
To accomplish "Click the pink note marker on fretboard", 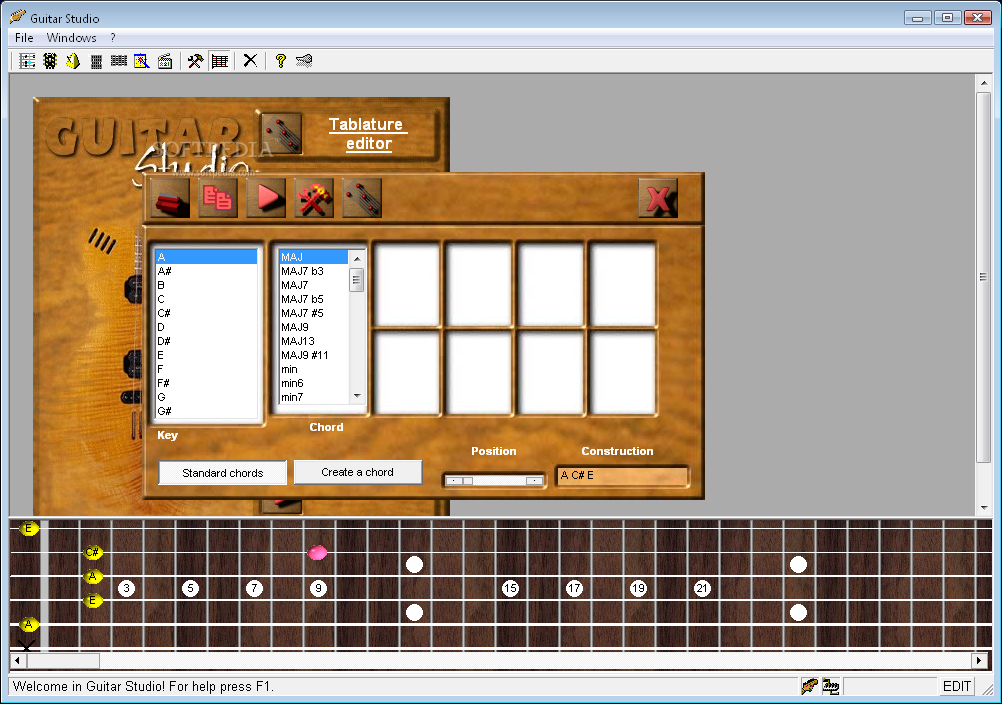I will pyautogui.click(x=318, y=553).
